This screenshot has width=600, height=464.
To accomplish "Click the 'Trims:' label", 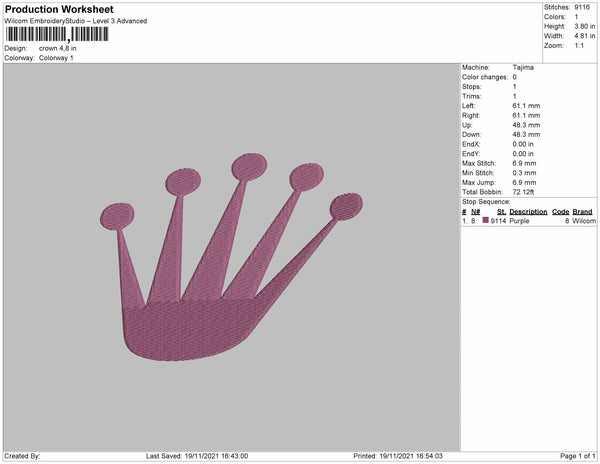I will (471, 96).
